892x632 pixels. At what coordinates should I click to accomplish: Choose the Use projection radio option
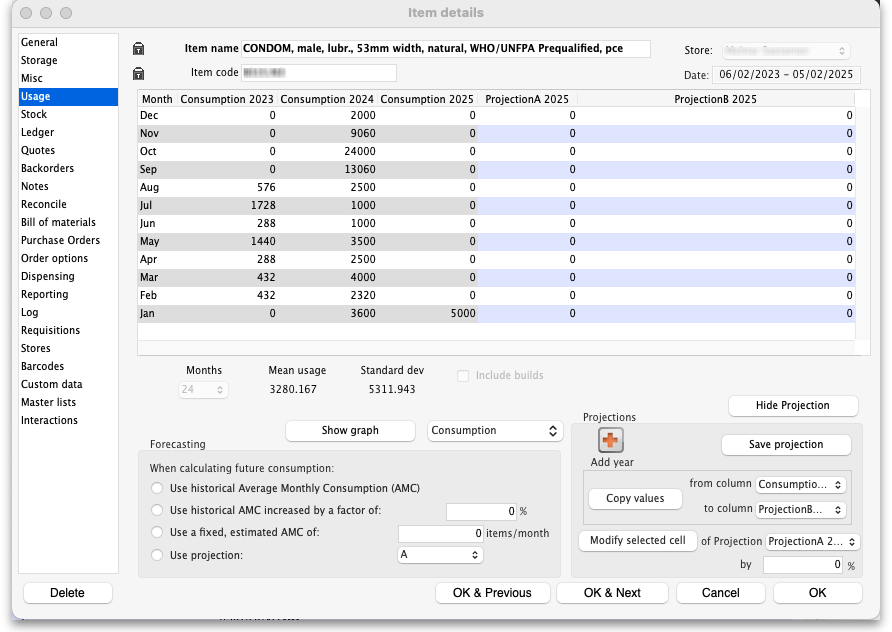(x=156, y=555)
